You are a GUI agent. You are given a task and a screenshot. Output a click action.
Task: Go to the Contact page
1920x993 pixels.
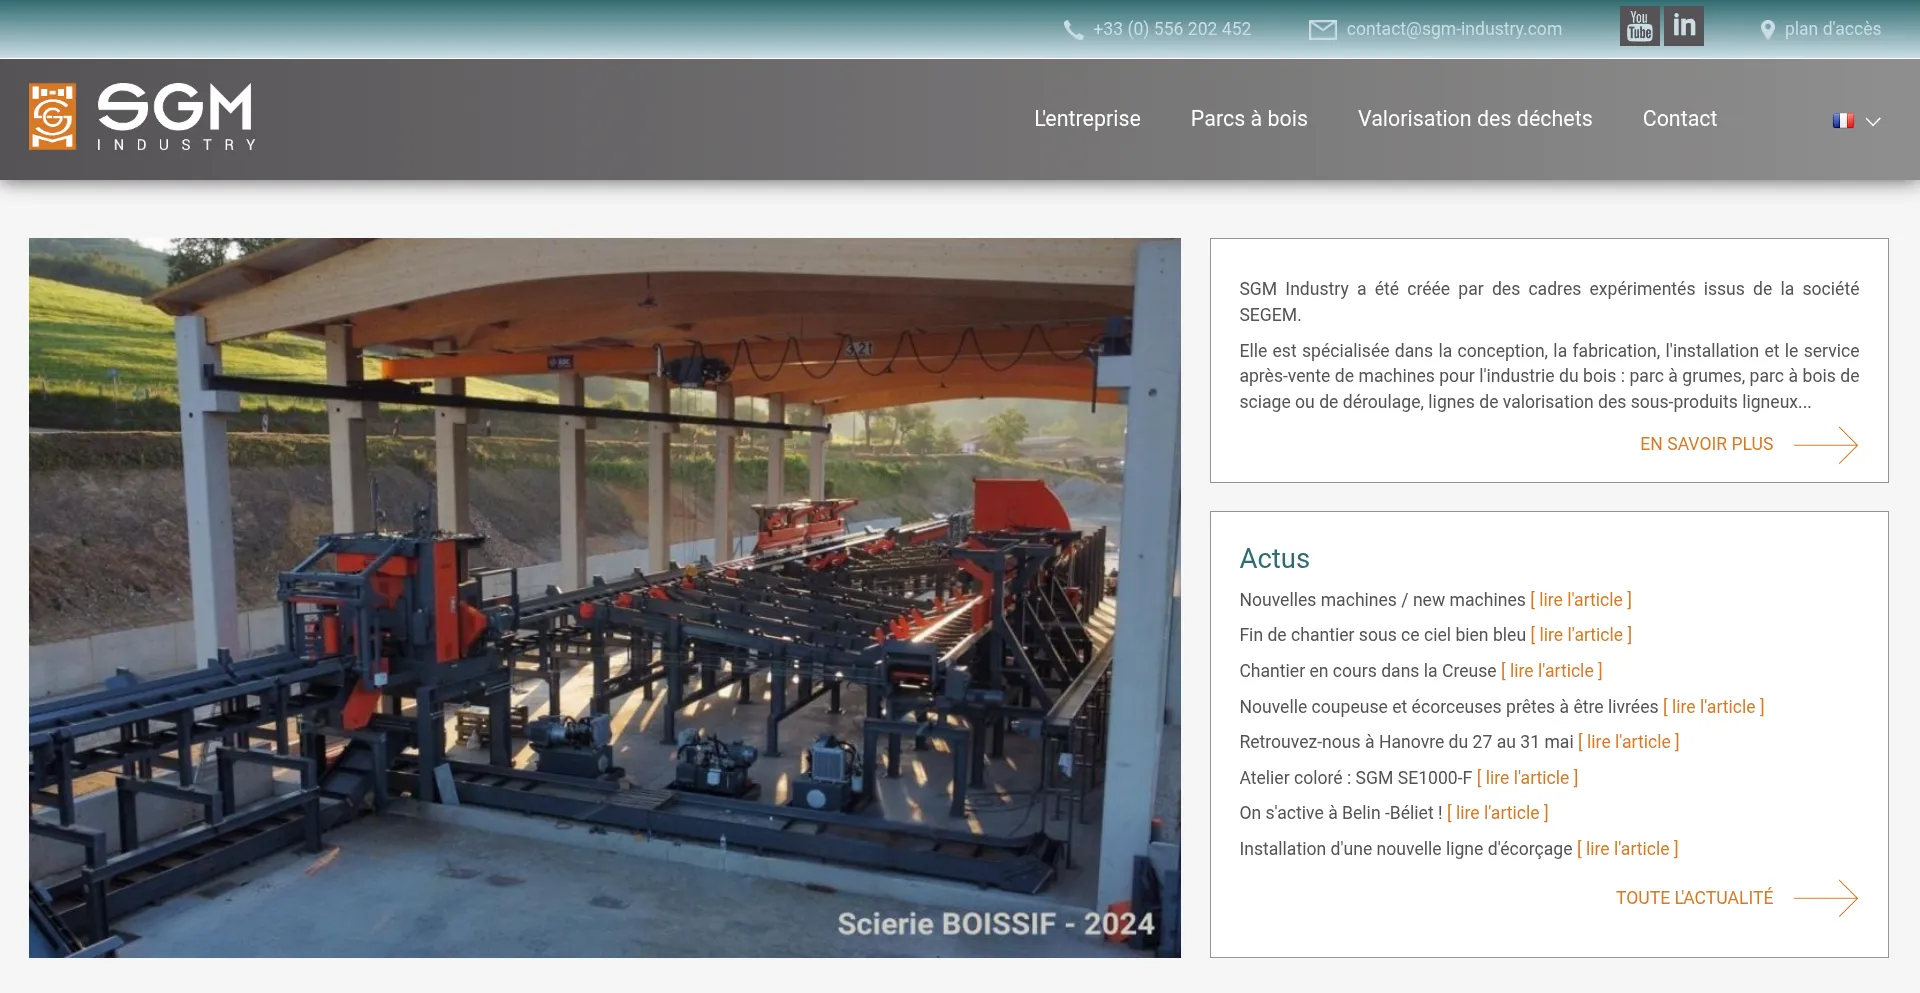coord(1679,119)
